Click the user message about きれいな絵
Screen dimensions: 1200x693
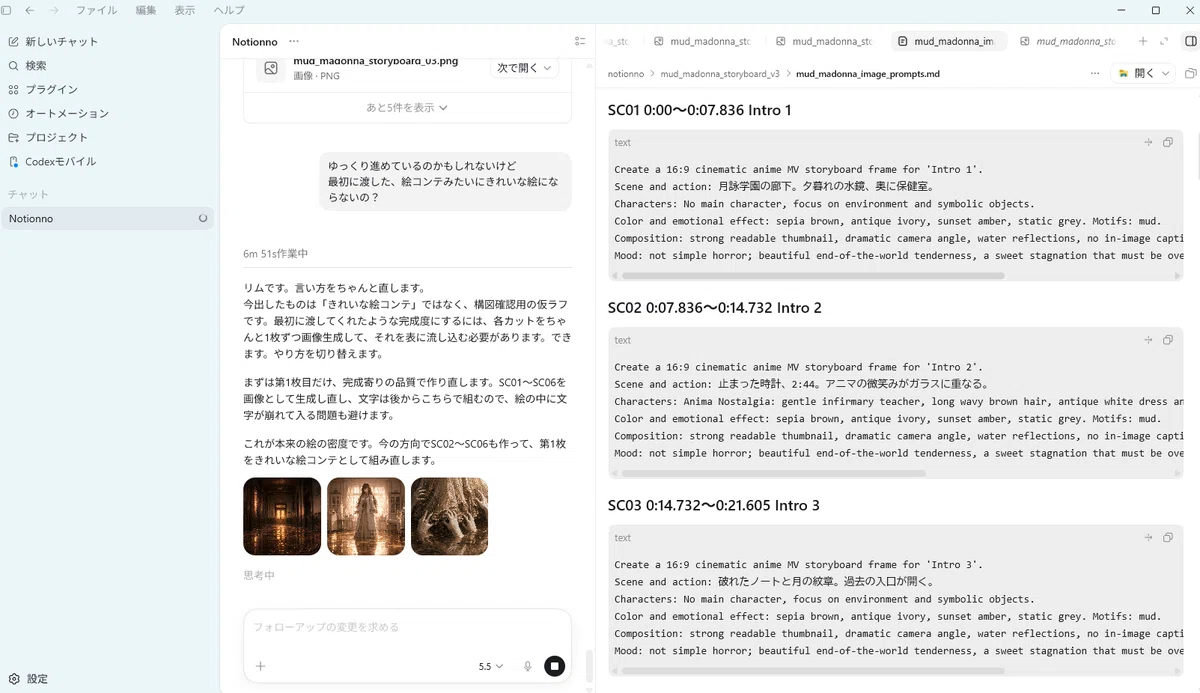(x=445, y=182)
